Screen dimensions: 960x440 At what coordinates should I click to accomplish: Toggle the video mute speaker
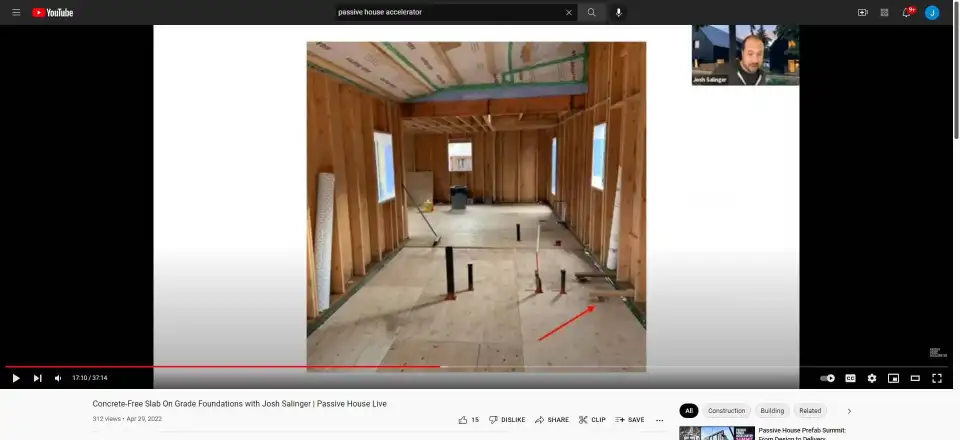click(58, 378)
